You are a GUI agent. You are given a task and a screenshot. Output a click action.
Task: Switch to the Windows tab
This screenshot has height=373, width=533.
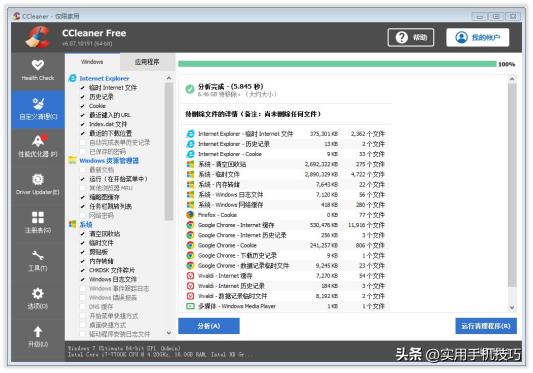(92, 62)
